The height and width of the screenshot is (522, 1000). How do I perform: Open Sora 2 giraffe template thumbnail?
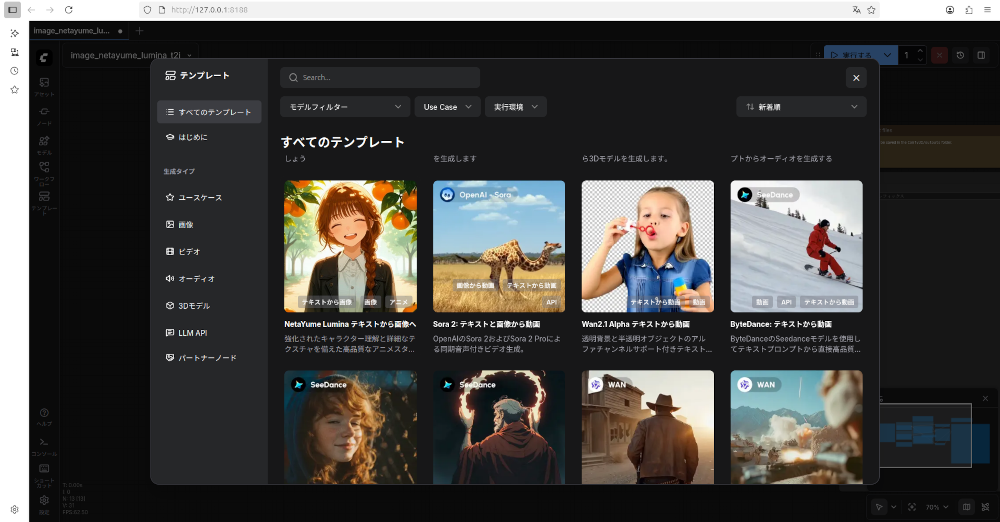499,246
